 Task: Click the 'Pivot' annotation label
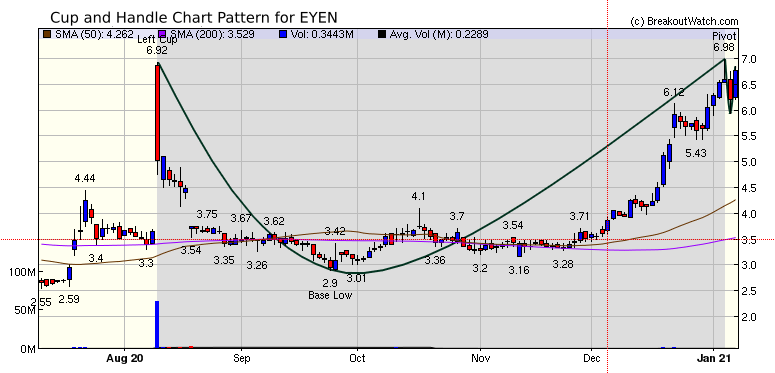[724, 37]
